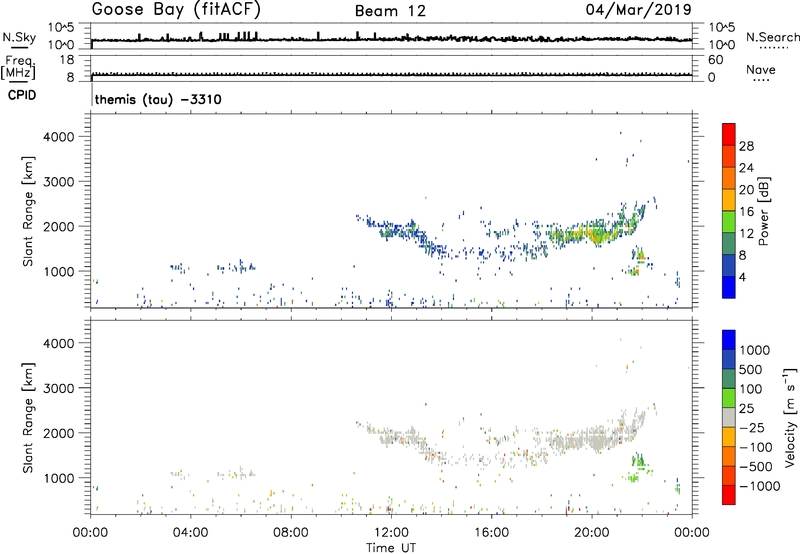Click the left '10^5' noise axis label
The width and height of the screenshot is (800, 554).
62,28
